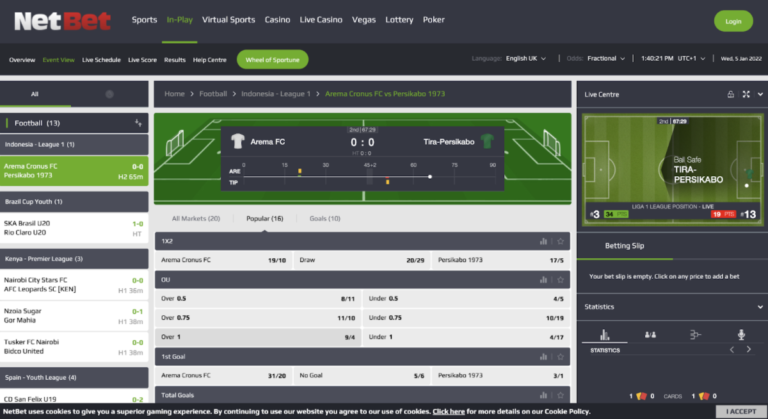
Task: Star the 1st Goal market
Action: click(560, 357)
